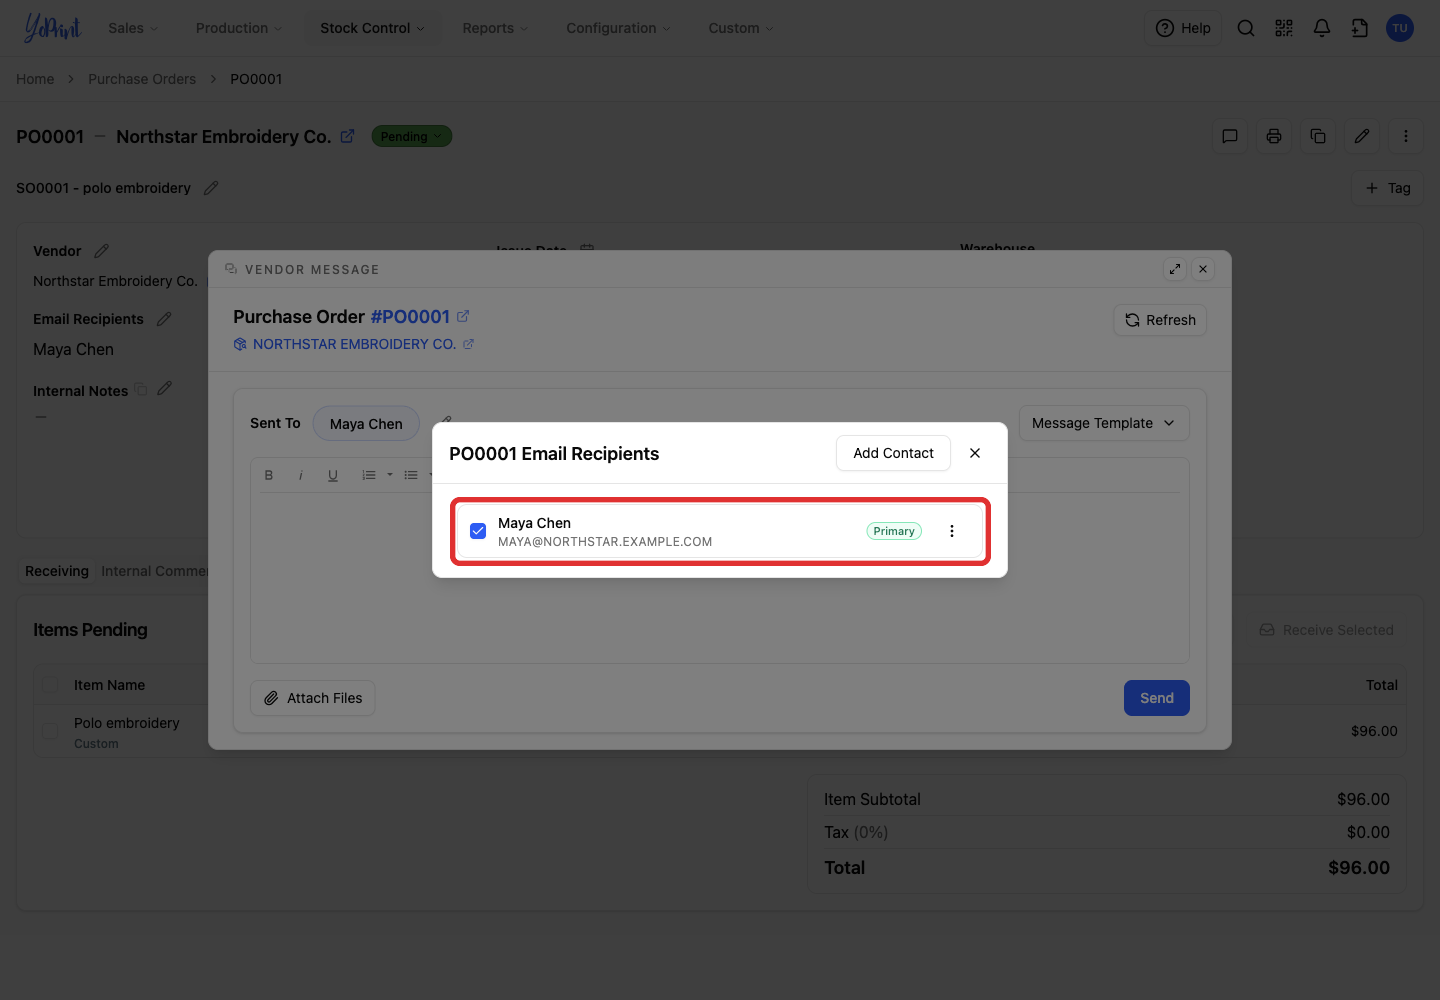
Task: Insert a numbered list in message editor
Action: point(369,475)
